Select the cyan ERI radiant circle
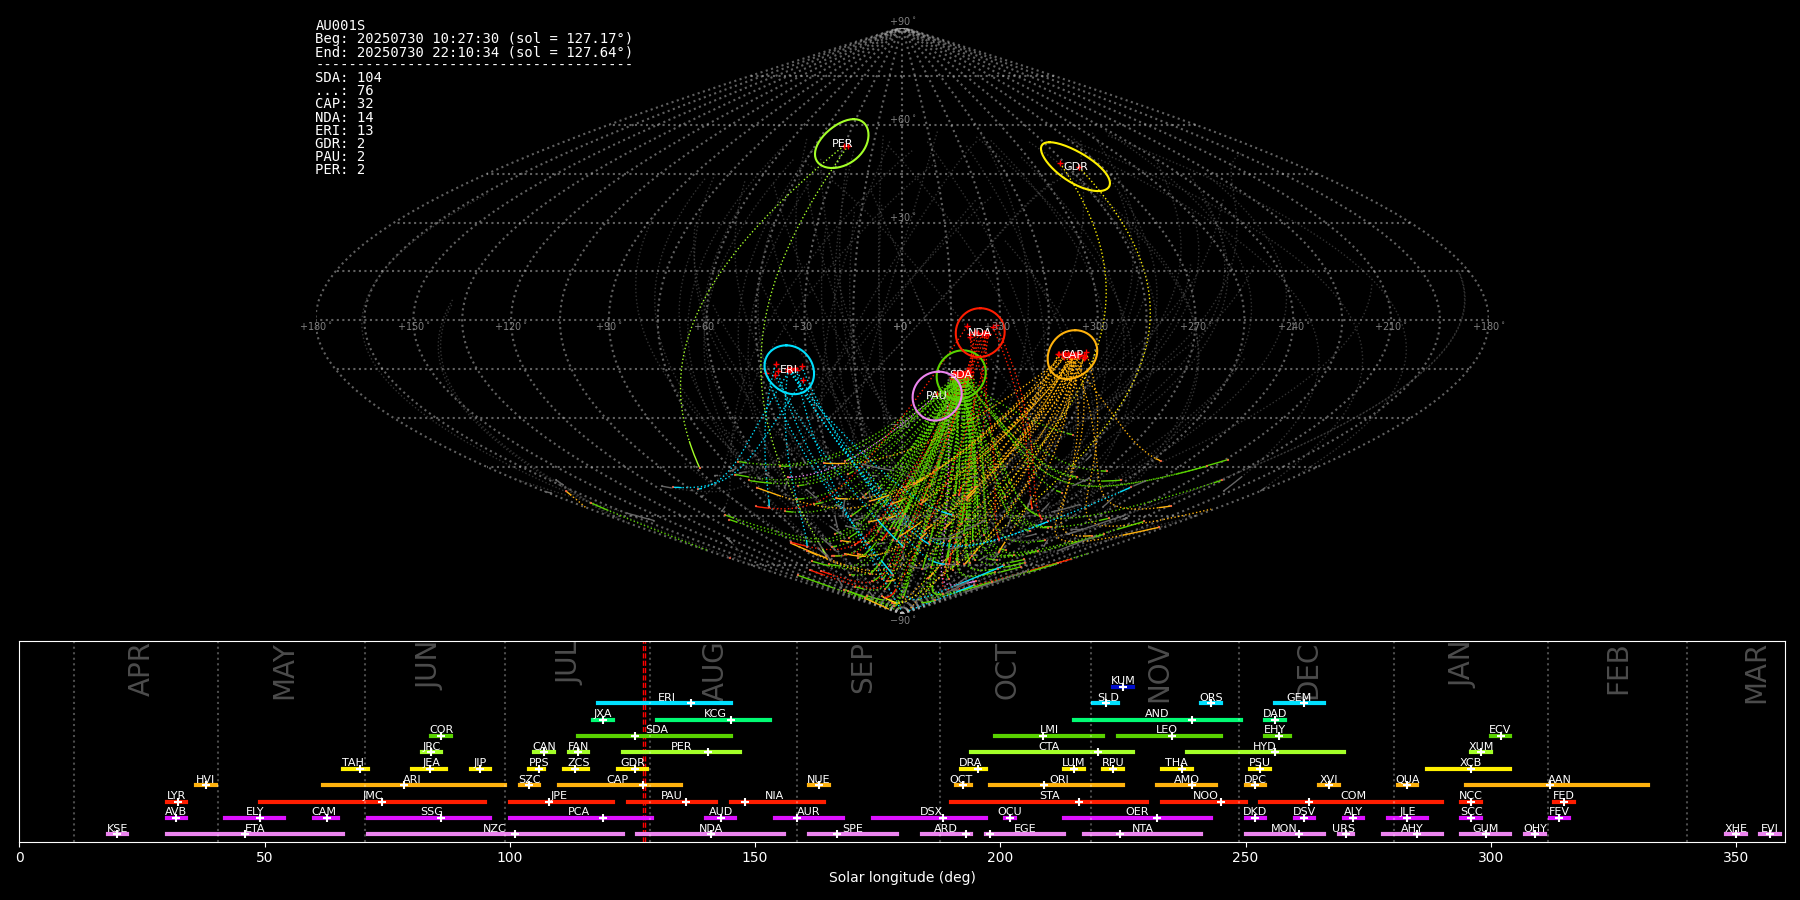The width and height of the screenshot is (1800, 900). [789, 370]
